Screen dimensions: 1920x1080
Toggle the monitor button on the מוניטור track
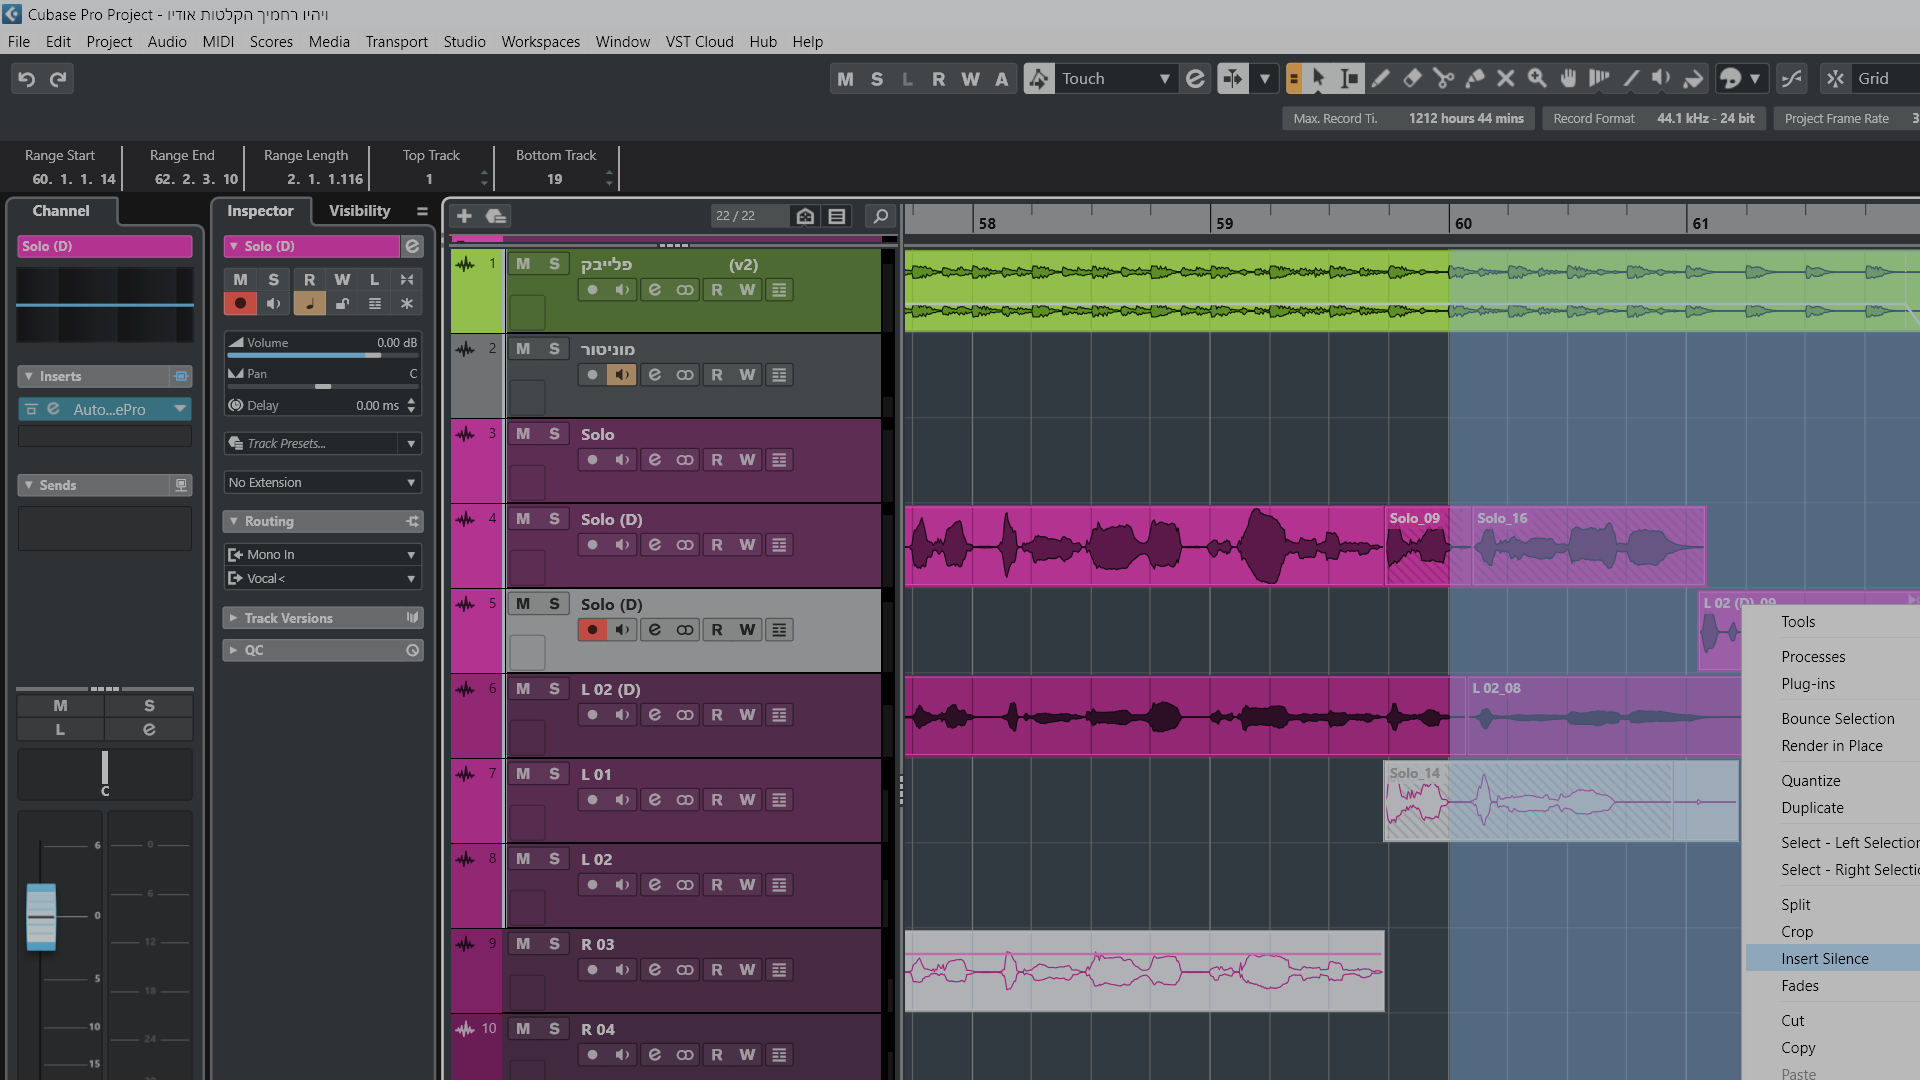pos(622,375)
